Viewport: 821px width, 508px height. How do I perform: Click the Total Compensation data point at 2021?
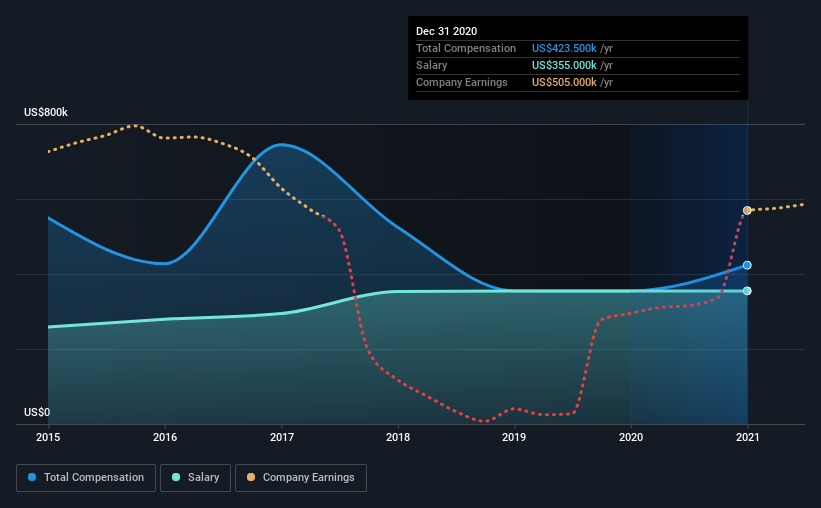point(747,266)
